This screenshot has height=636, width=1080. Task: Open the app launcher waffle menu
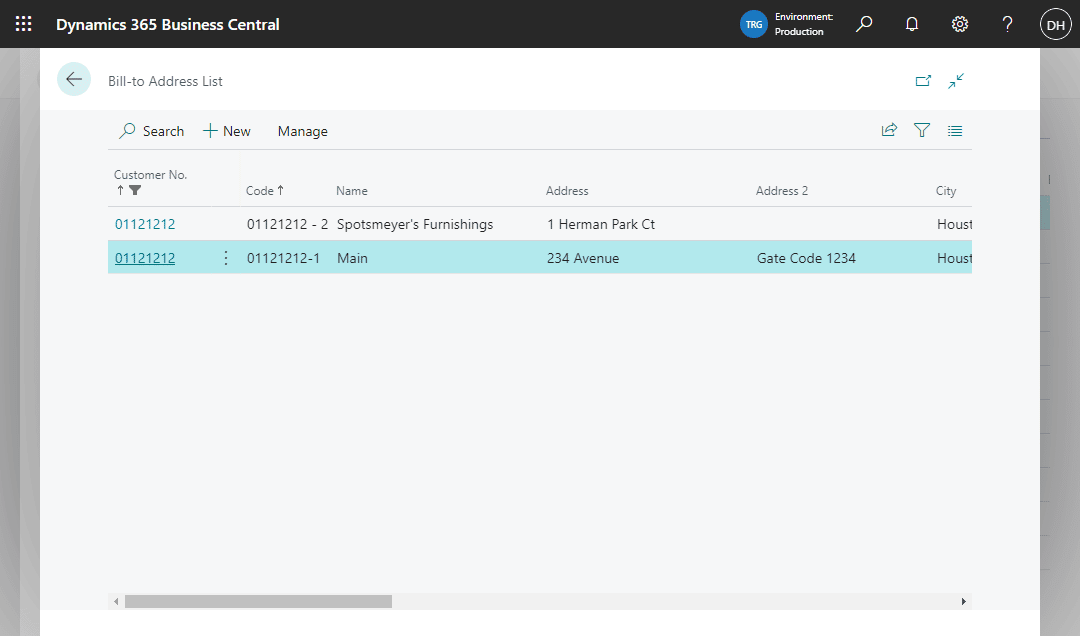point(23,24)
